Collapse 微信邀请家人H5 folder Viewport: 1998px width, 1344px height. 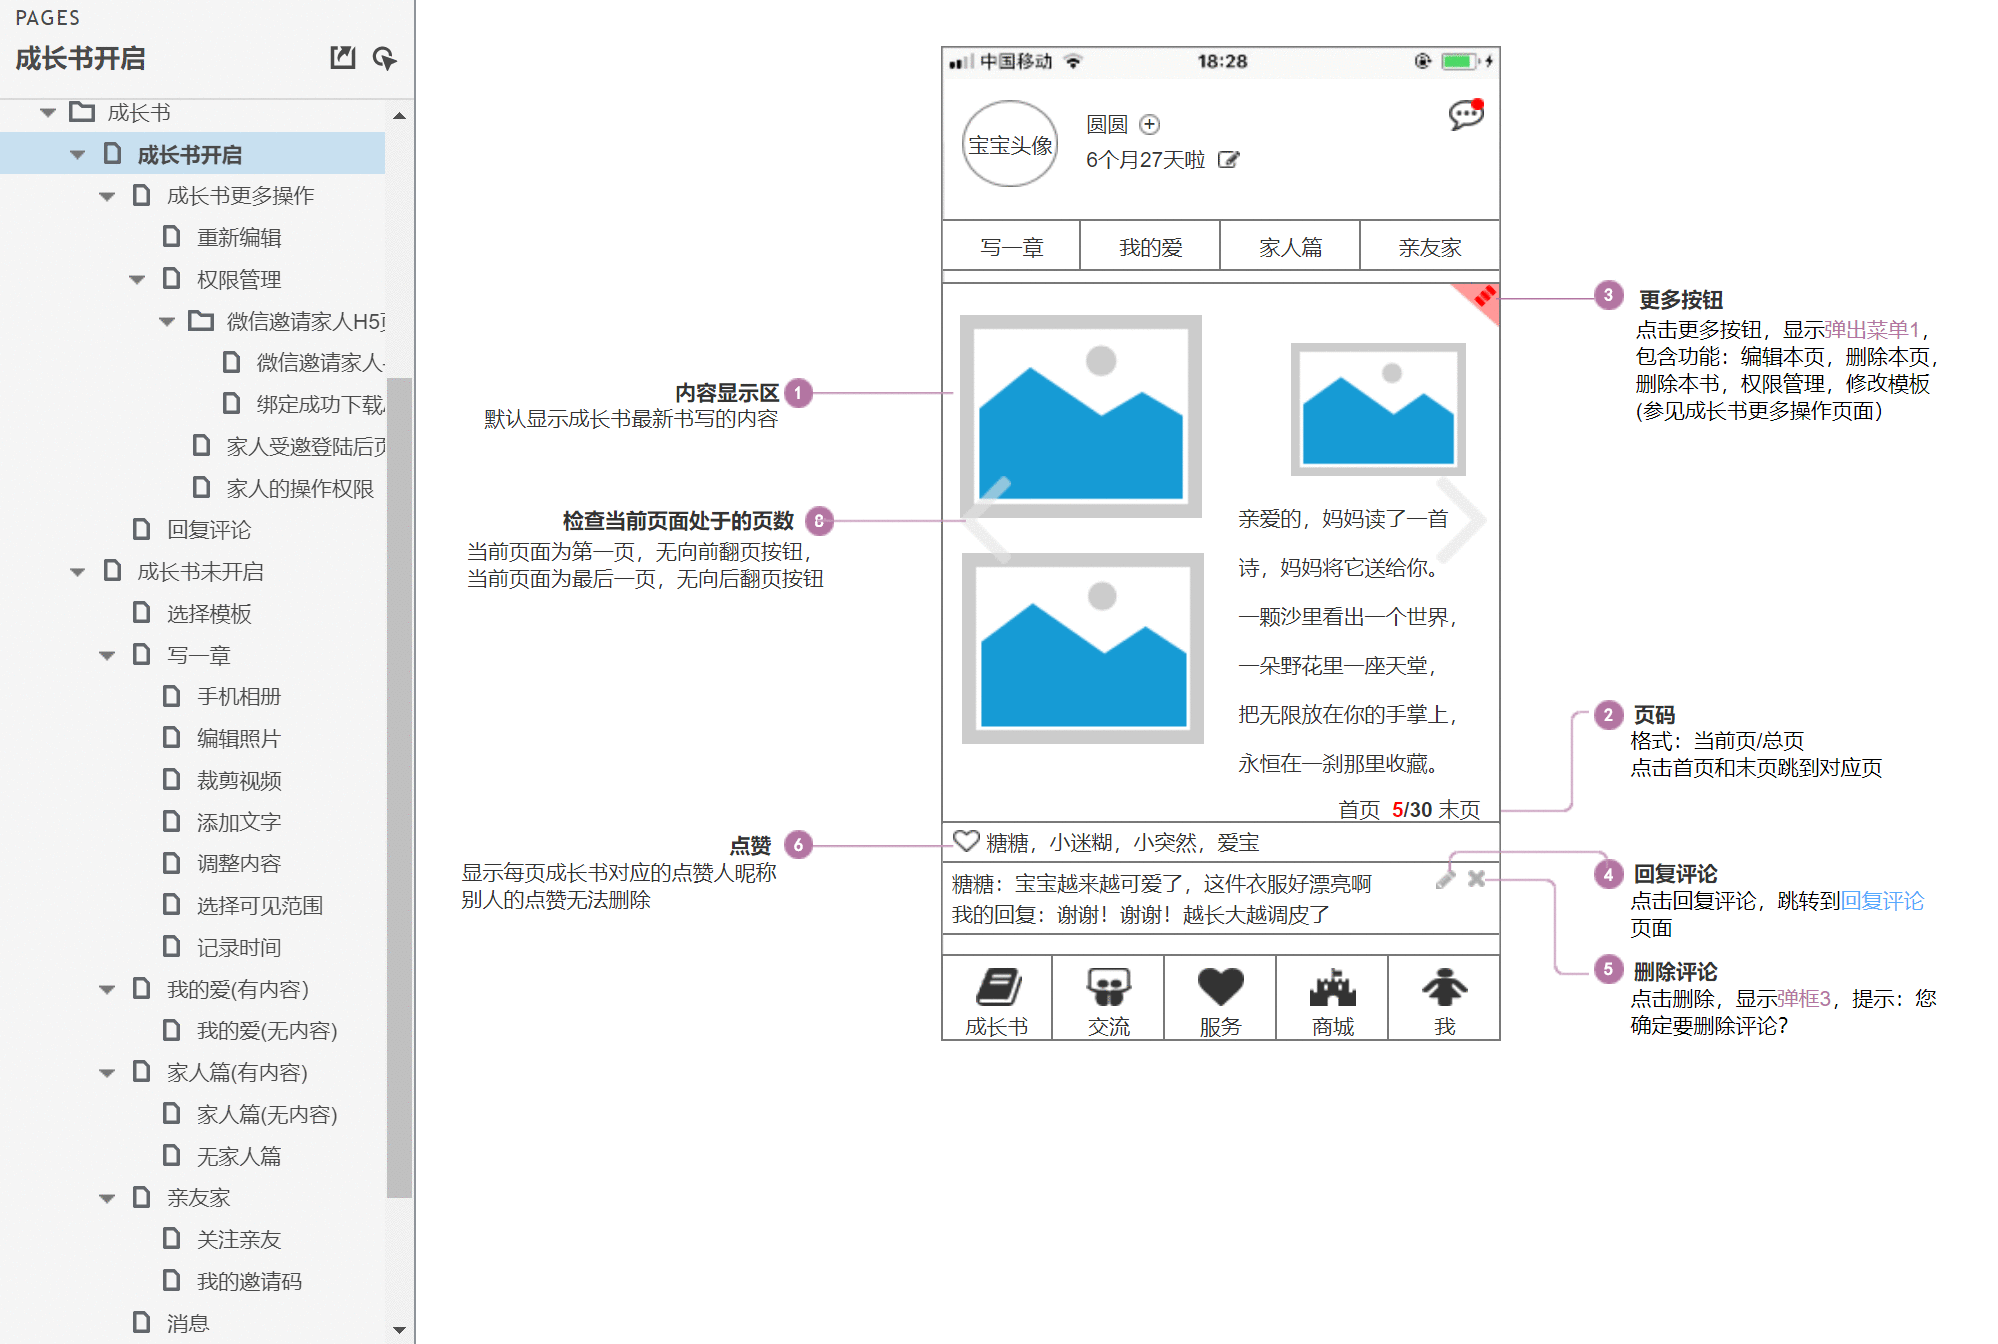(x=167, y=322)
